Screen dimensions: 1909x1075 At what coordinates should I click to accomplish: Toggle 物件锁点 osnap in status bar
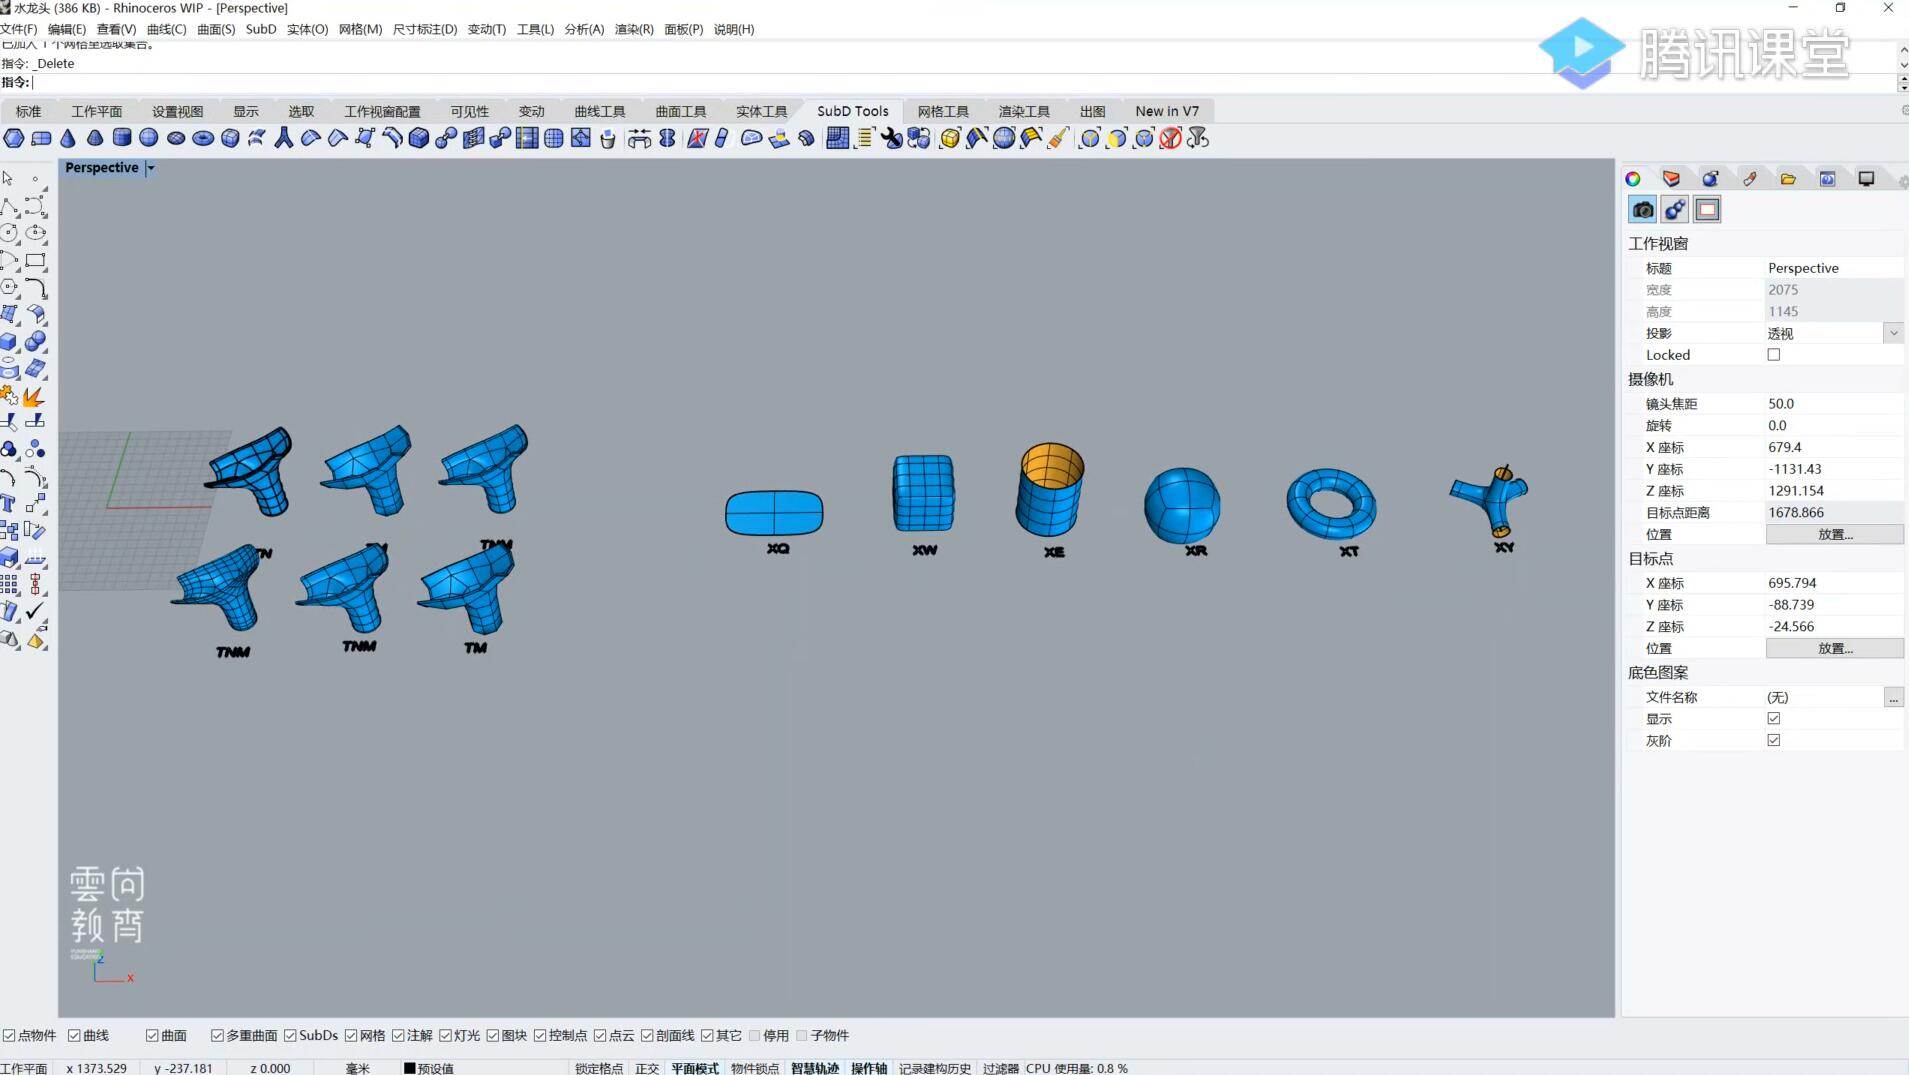(755, 1068)
